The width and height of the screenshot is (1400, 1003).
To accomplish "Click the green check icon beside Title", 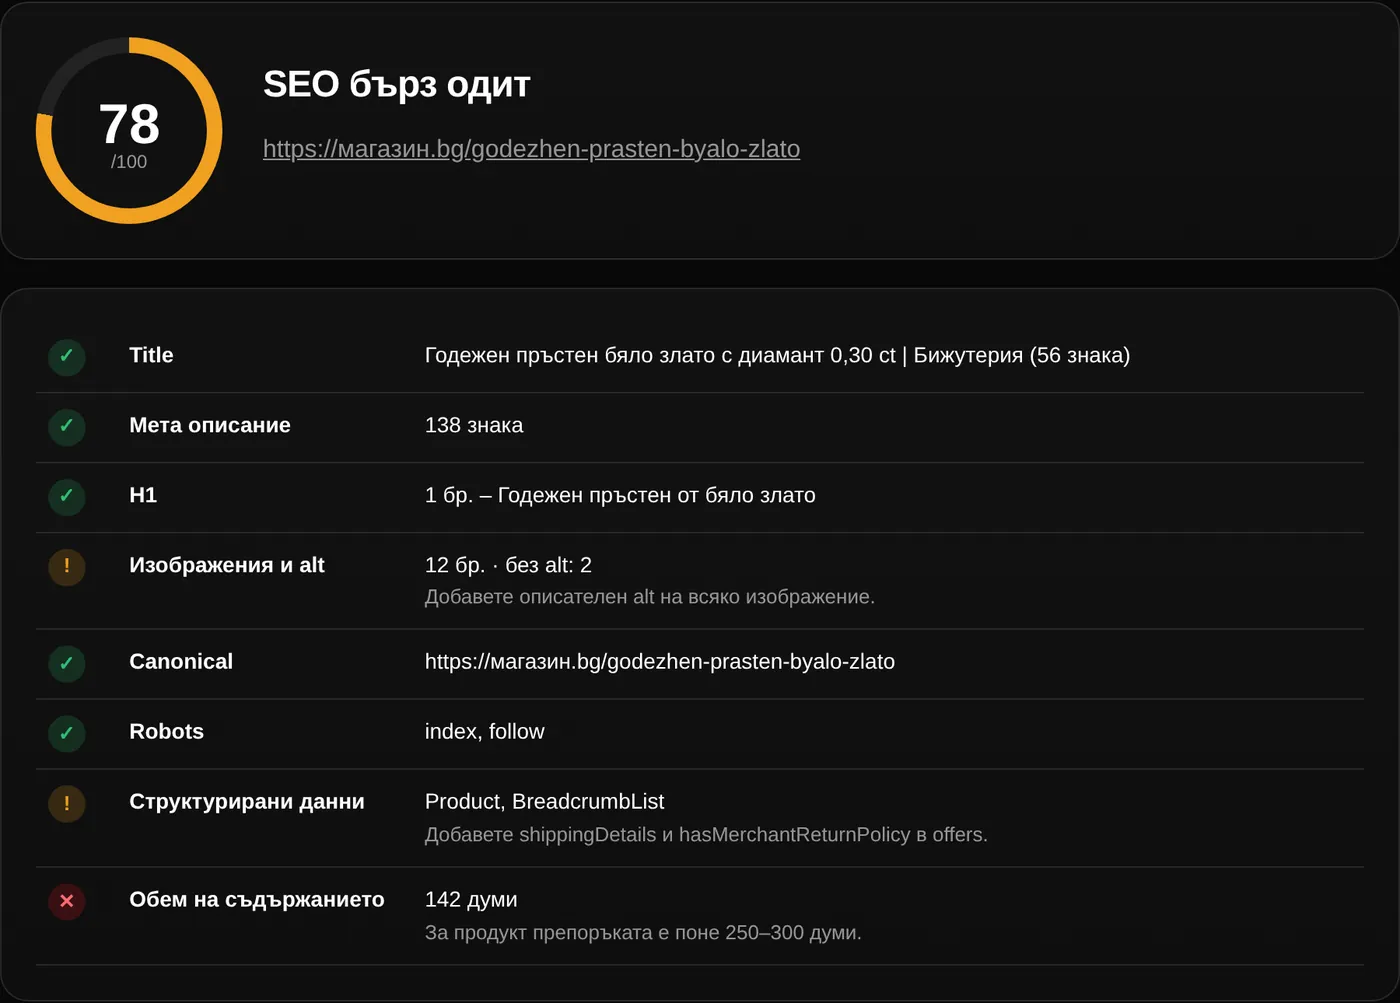I will coord(67,357).
